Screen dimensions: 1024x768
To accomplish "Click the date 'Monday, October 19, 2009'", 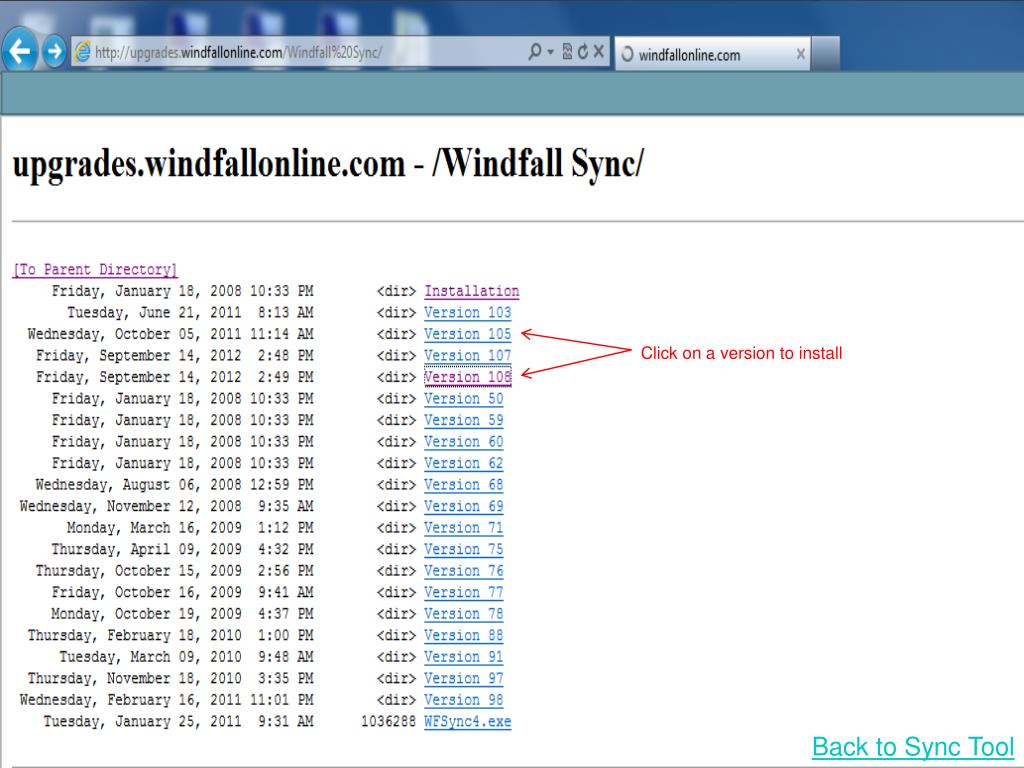I will 146,615.
